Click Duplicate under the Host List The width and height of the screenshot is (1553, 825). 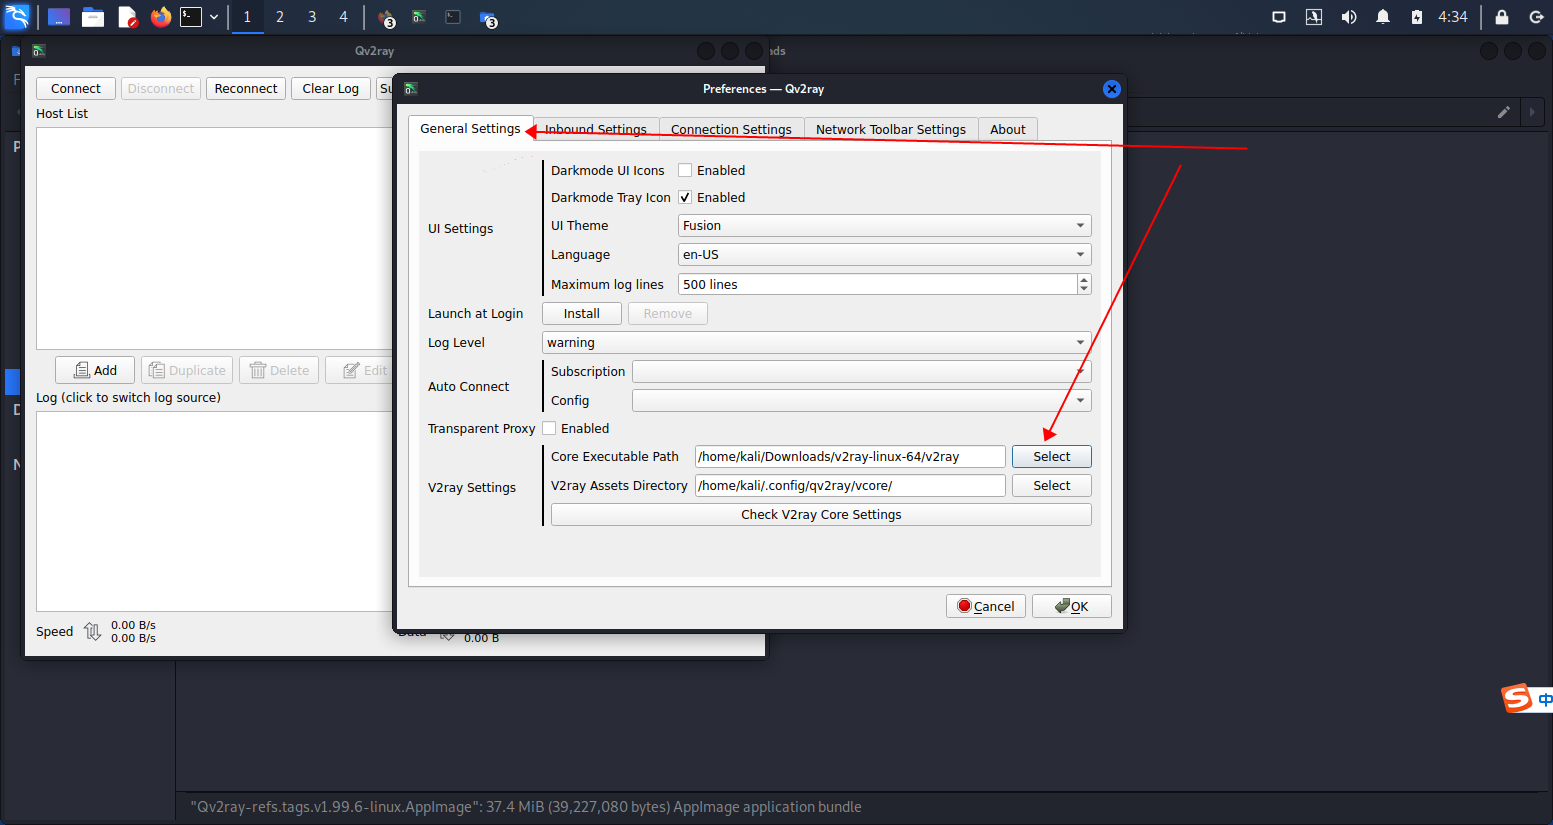(x=187, y=370)
